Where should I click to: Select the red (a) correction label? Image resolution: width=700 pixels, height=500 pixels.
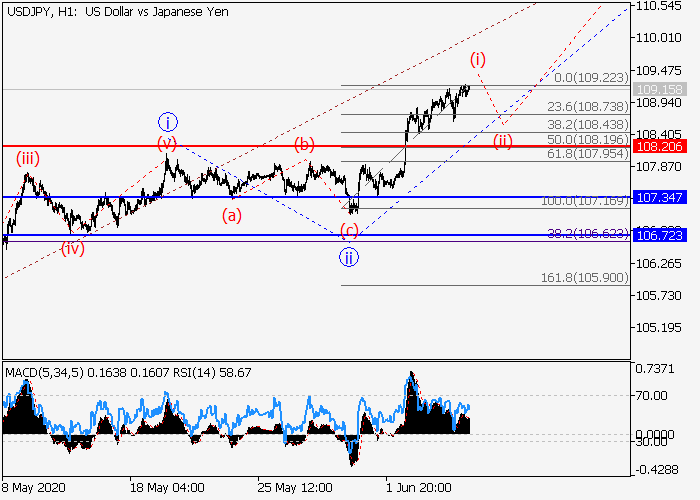click(231, 214)
